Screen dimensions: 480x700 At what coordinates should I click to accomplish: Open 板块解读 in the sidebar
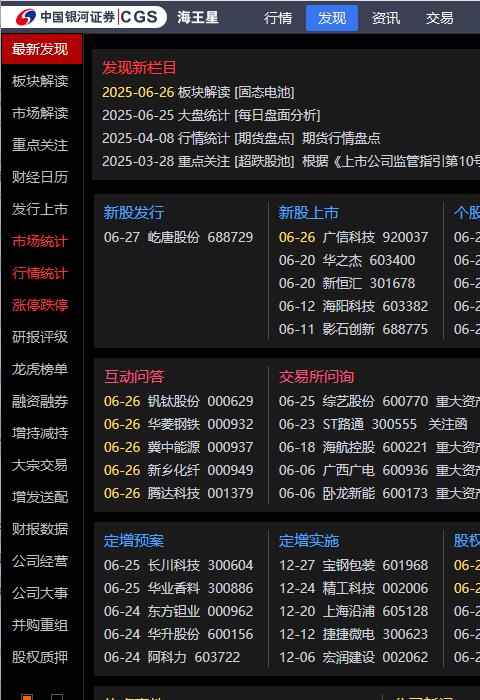point(40,81)
